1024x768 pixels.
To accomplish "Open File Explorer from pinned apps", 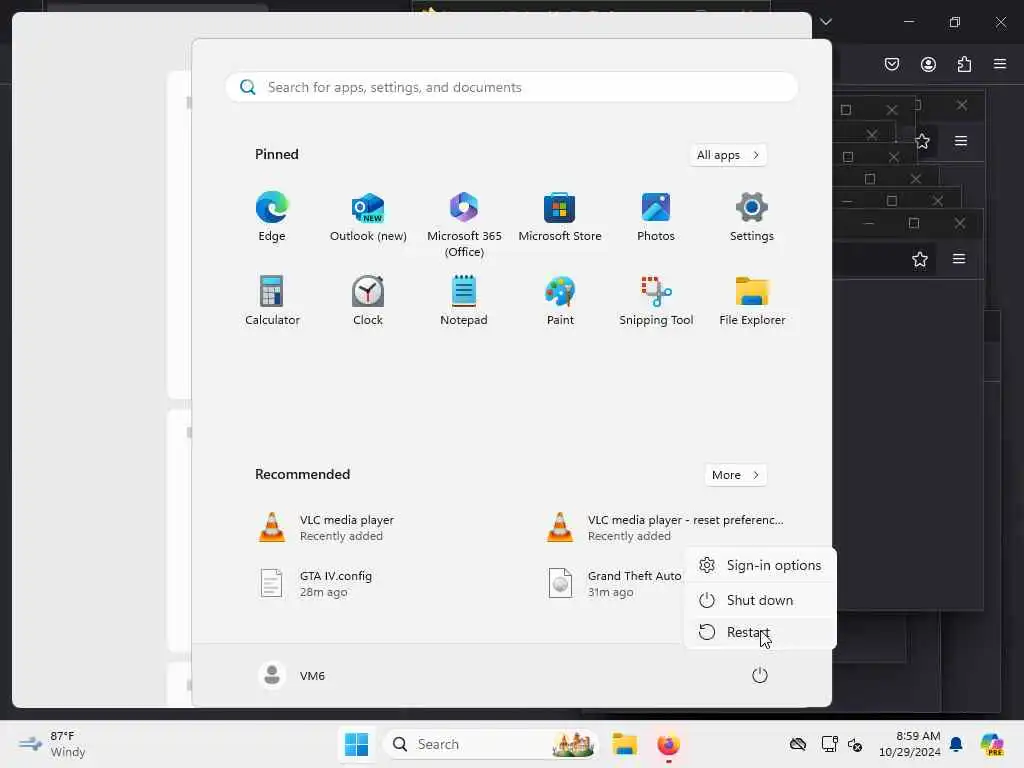I will tap(752, 300).
